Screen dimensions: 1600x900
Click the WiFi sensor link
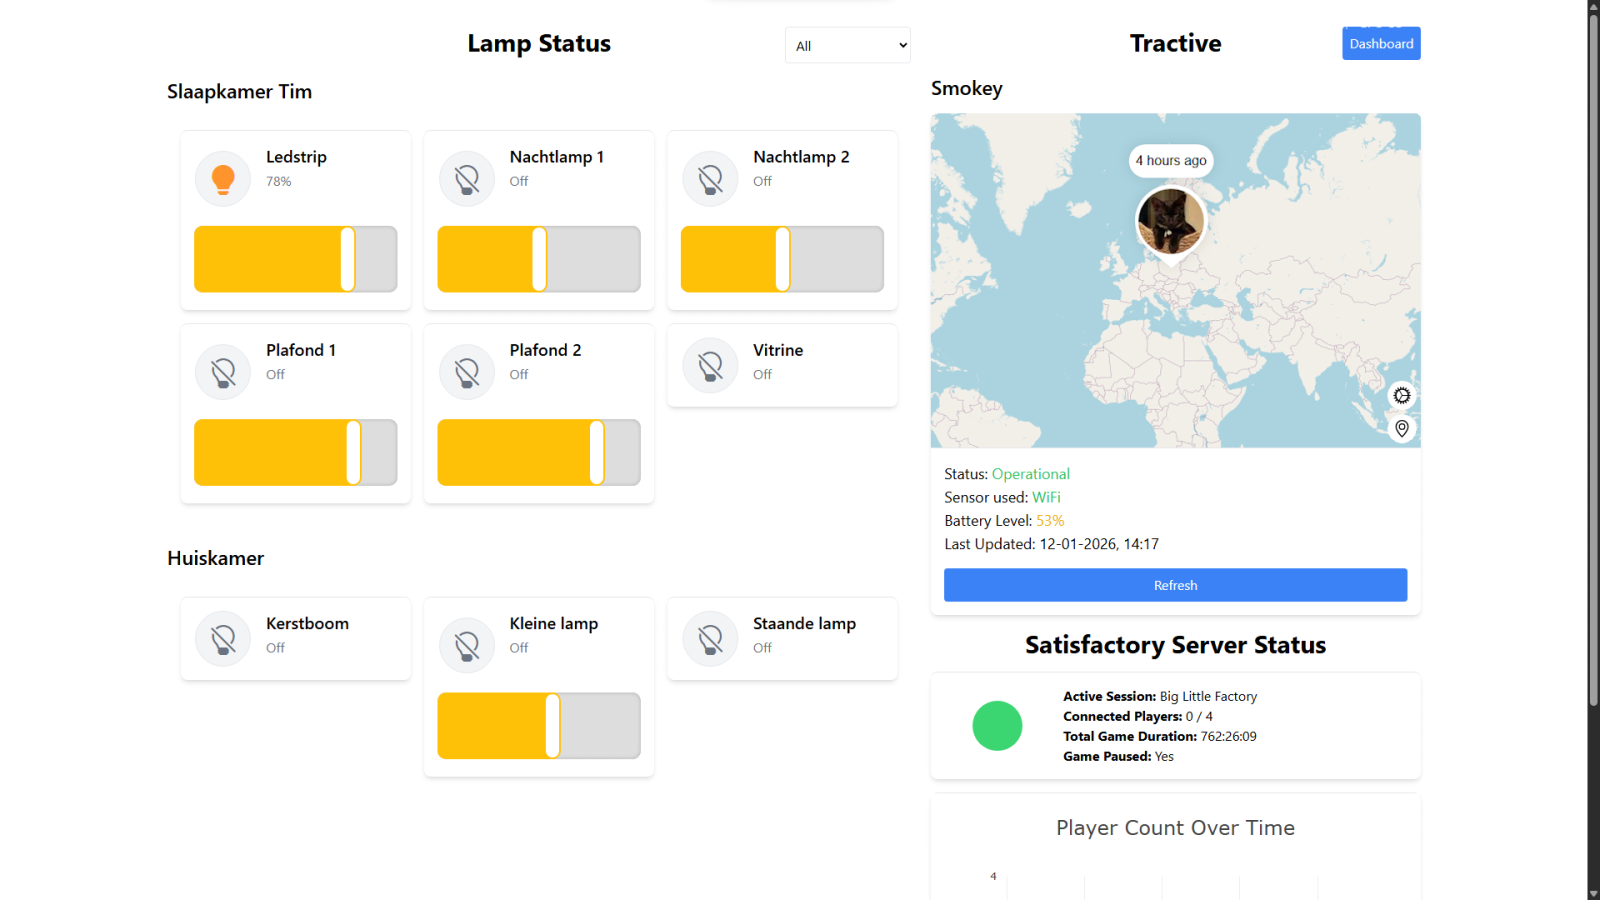[1047, 497]
